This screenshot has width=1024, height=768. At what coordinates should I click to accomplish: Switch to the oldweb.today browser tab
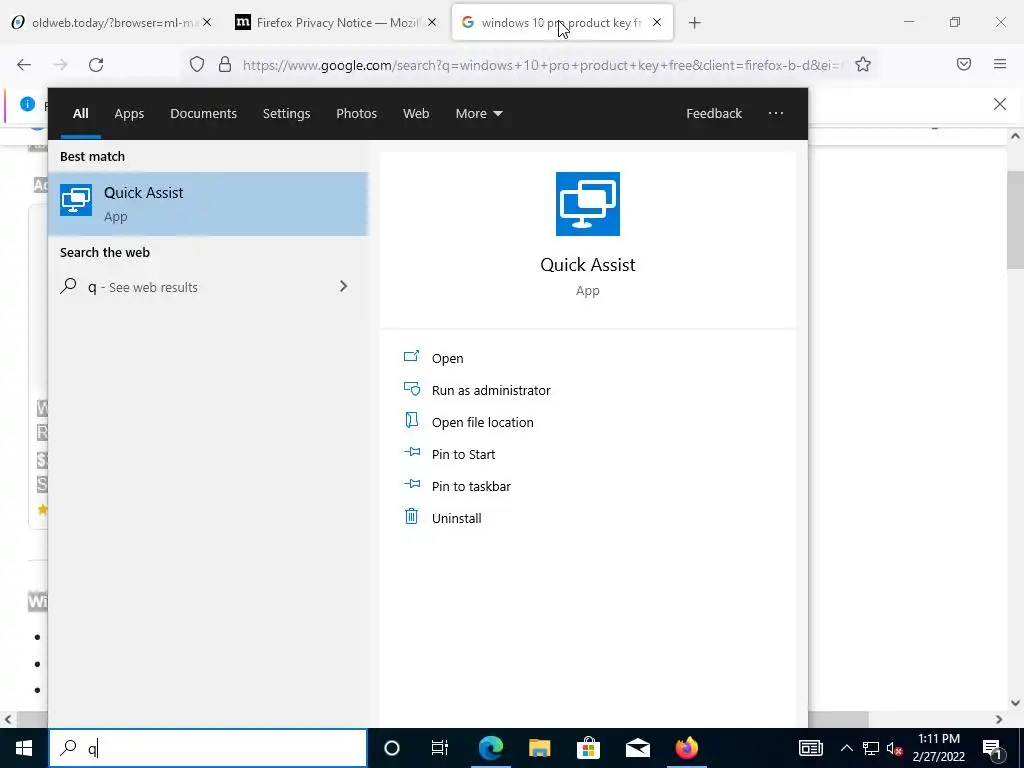pos(111,22)
